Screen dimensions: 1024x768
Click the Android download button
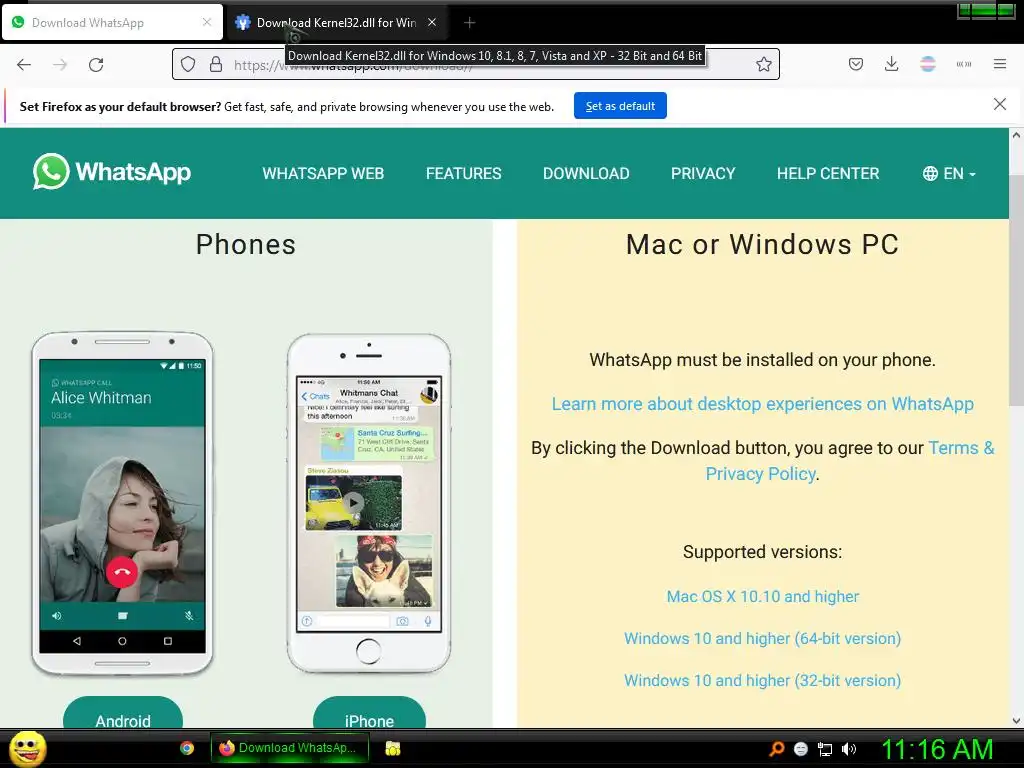pyautogui.click(x=123, y=712)
